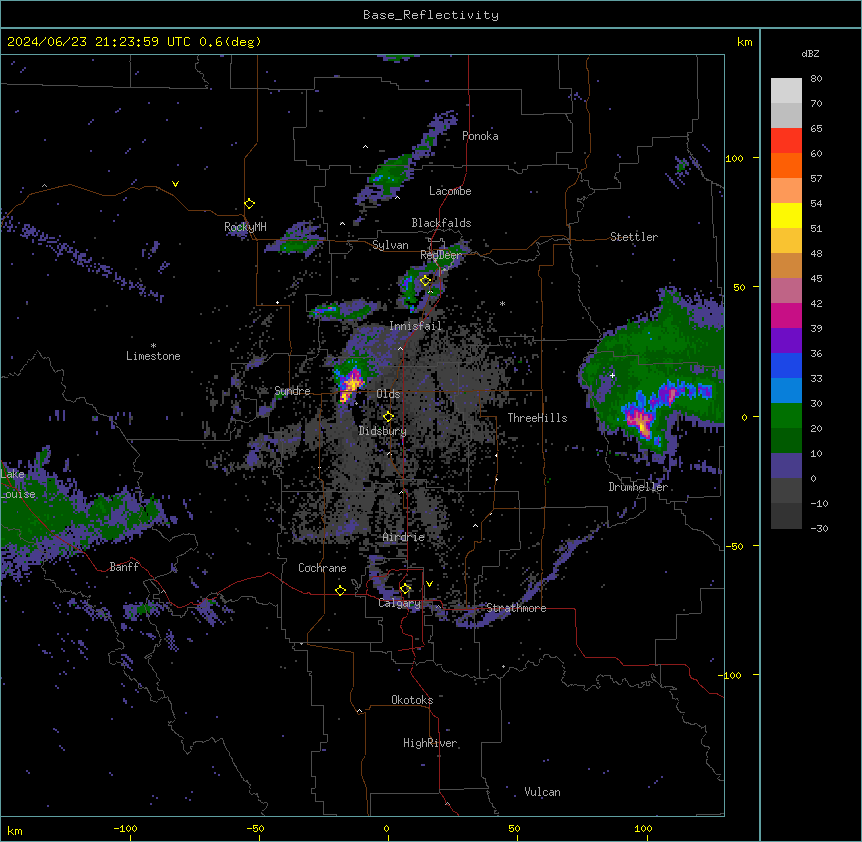The width and height of the screenshot is (862, 842).
Task: Select the yellow diamond marker below Cochrane
Action: [340, 590]
